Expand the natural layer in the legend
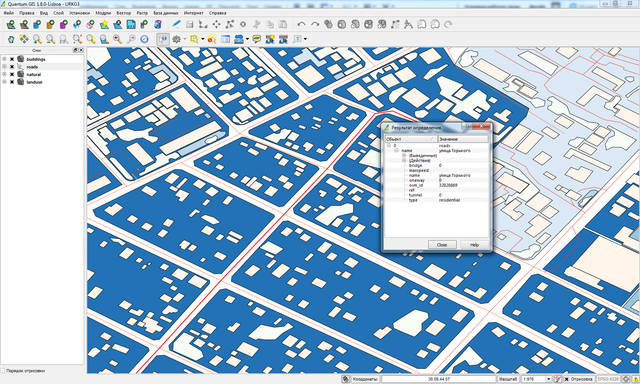 click(4, 74)
